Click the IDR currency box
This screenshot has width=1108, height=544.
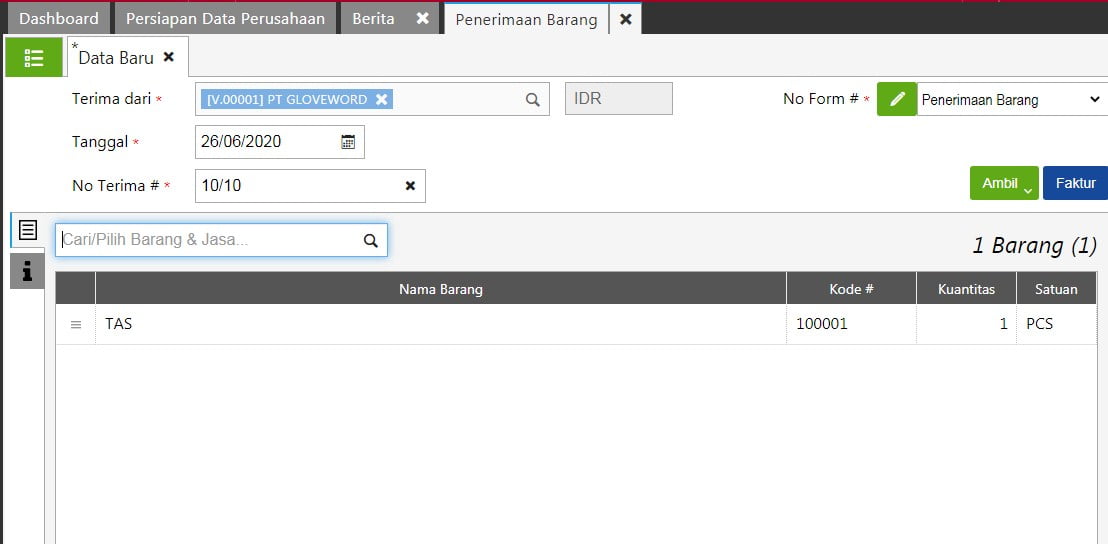coord(619,99)
